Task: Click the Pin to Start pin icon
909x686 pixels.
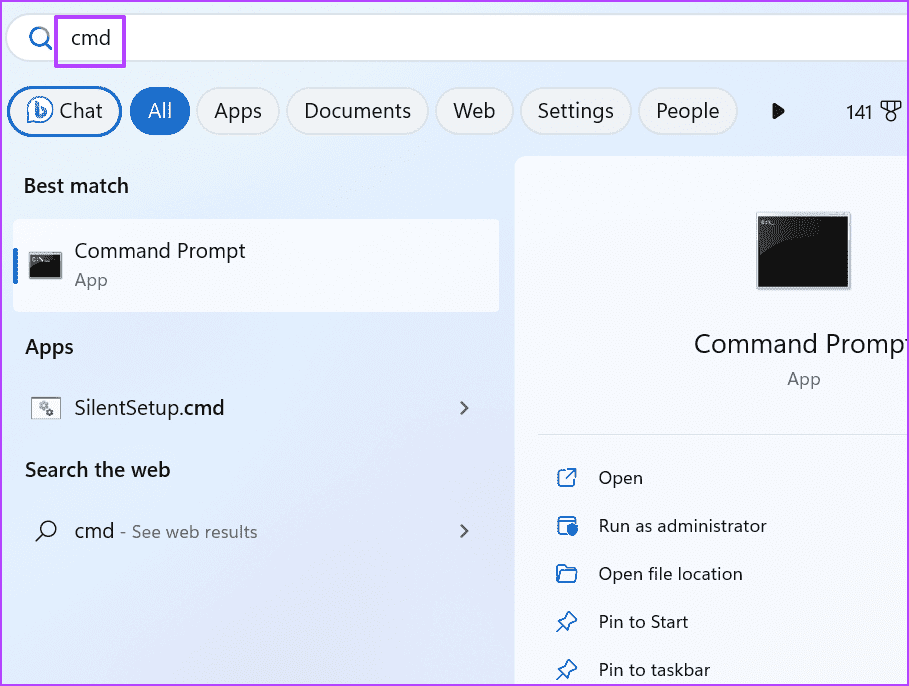Action: (x=566, y=622)
